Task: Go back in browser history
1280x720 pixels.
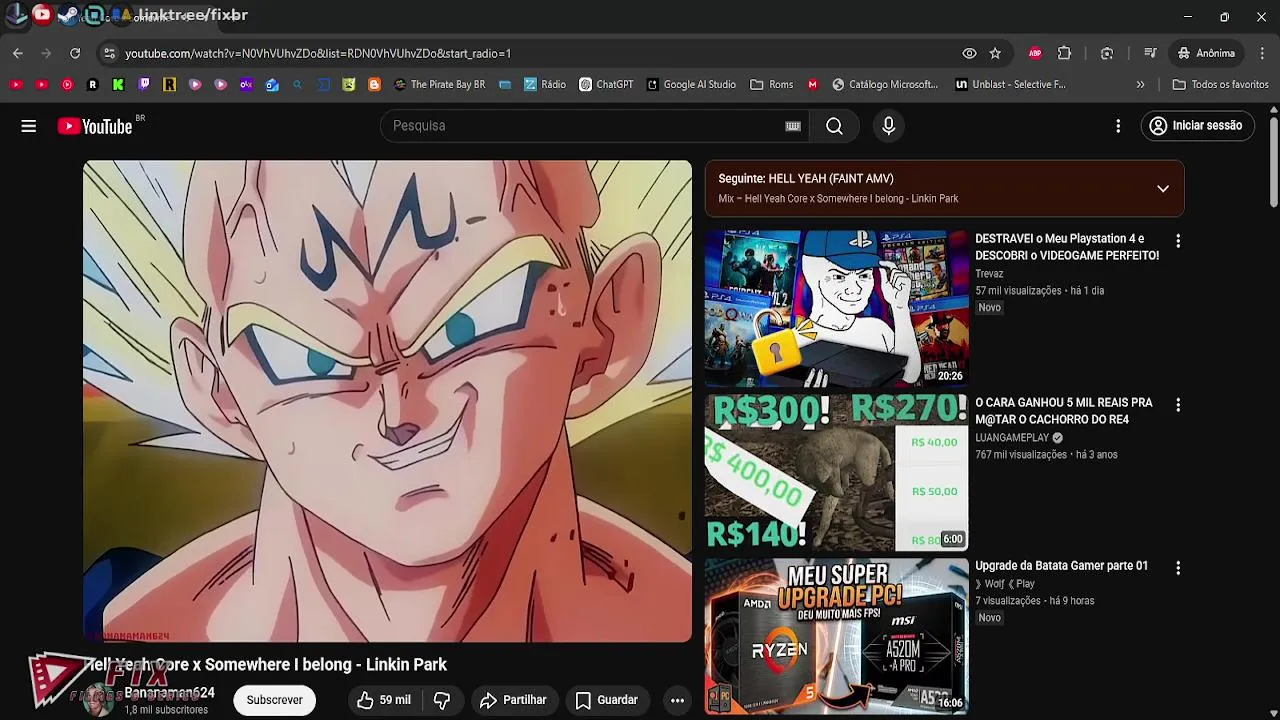Action: tap(18, 53)
